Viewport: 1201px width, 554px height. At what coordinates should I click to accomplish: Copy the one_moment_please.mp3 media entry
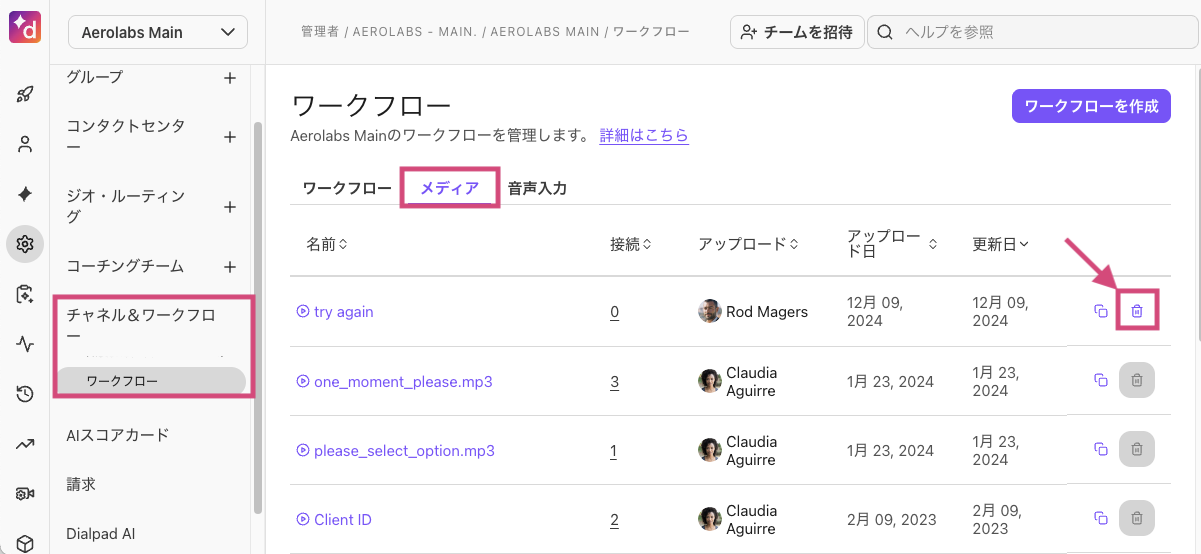pos(1100,381)
